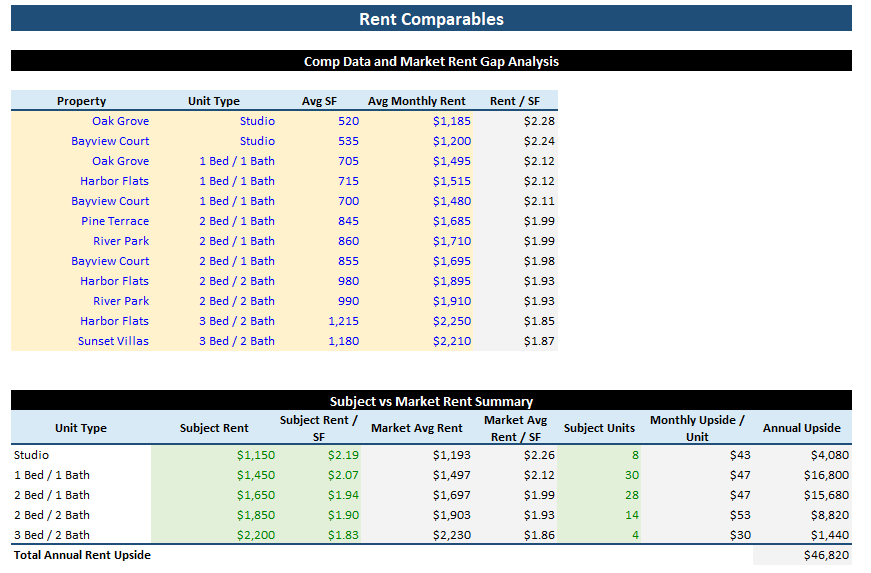871x573 pixels.
Task: Click the Monthly Upside / Unit column header
Action: (x=697, y=428)
